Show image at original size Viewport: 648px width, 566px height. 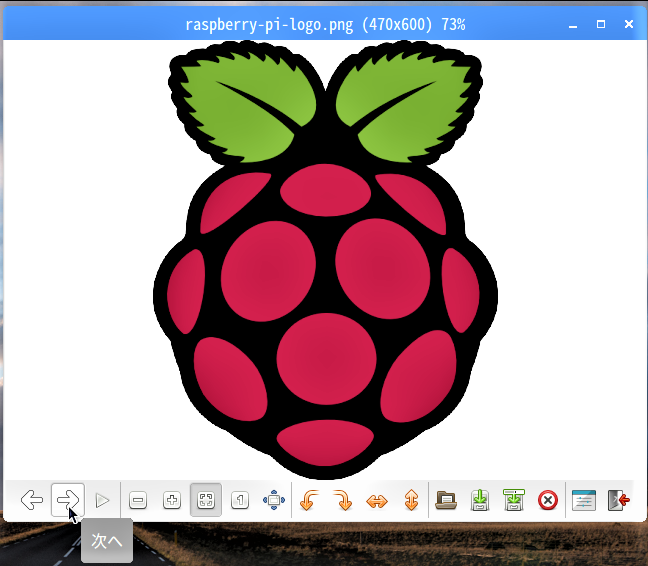tap(240, 500)
